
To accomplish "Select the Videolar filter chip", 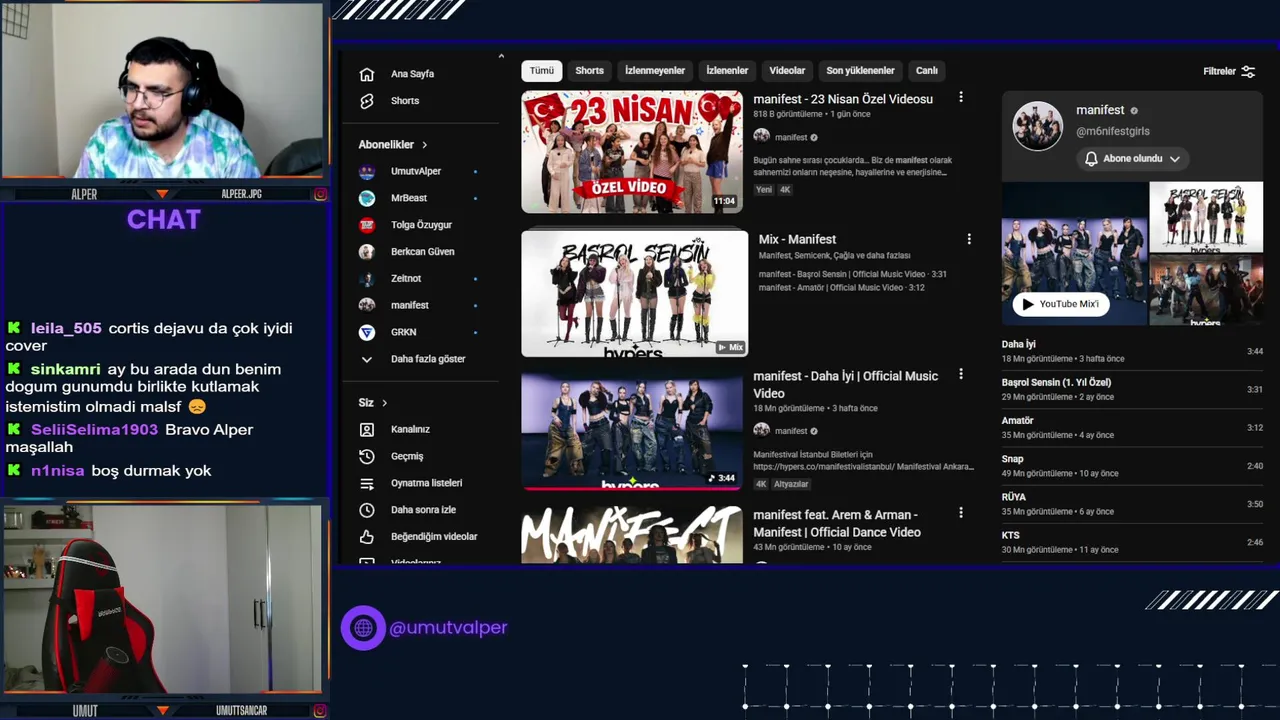I will click(x=787, y=71).
